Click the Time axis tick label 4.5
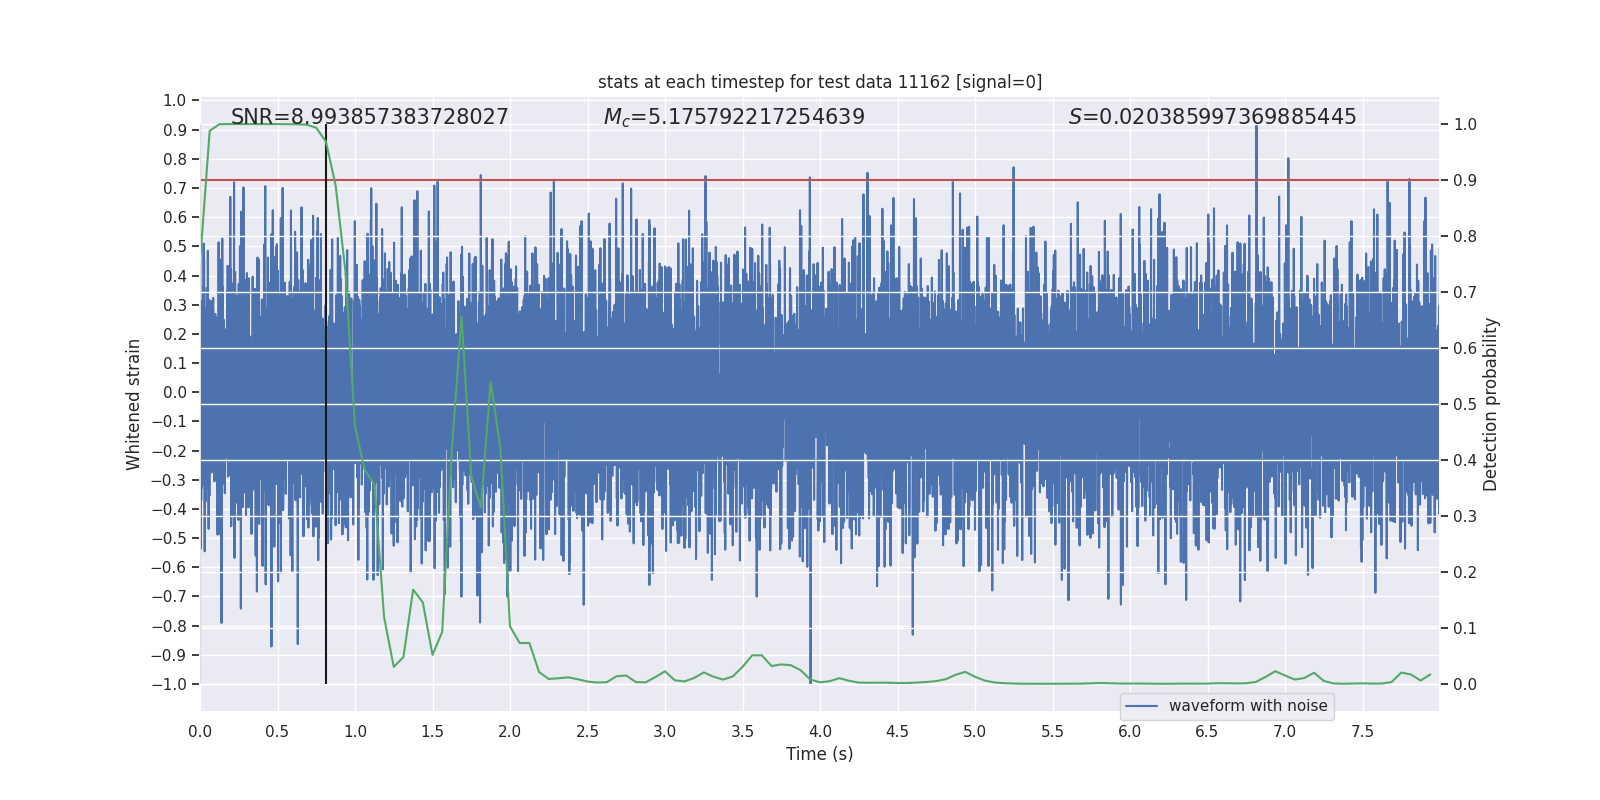The height and width of the screenshot is (800, 1600). pos(898,732)
